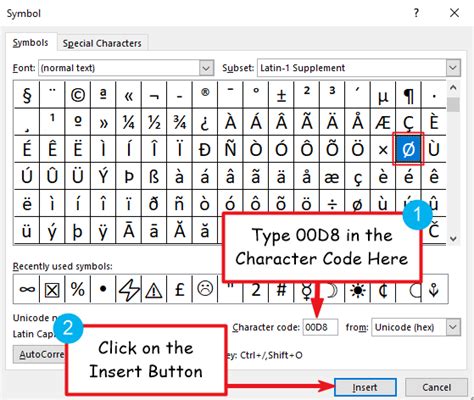Pick the not sign ¬ symbol

[154, 95]
